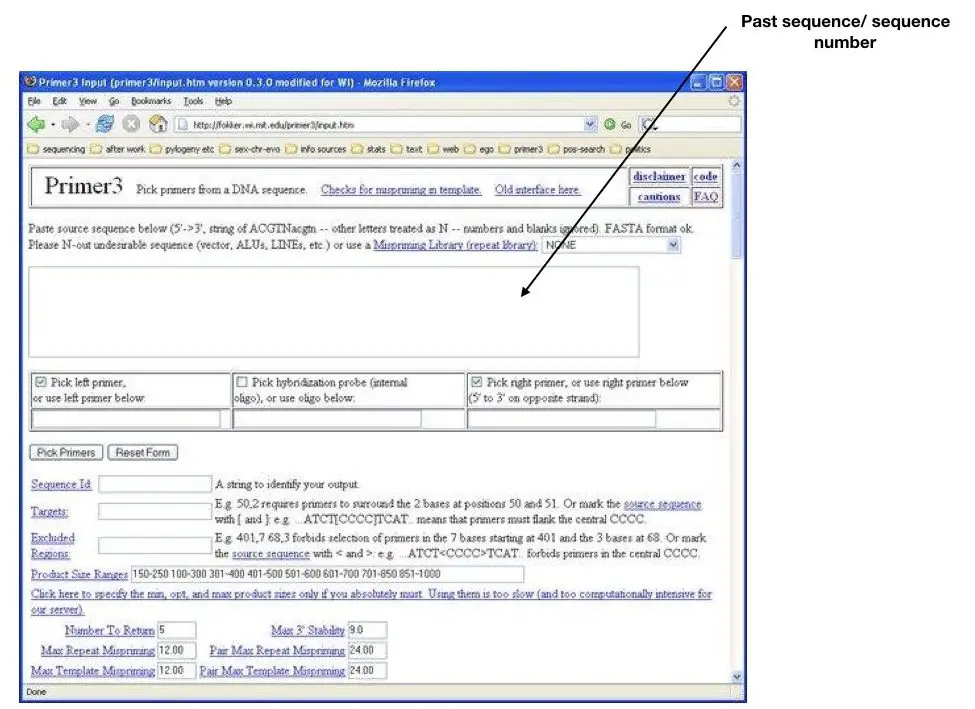Enable Pick hybridization probe checkbox
975x709 pixels.
[x=242, y=382]
